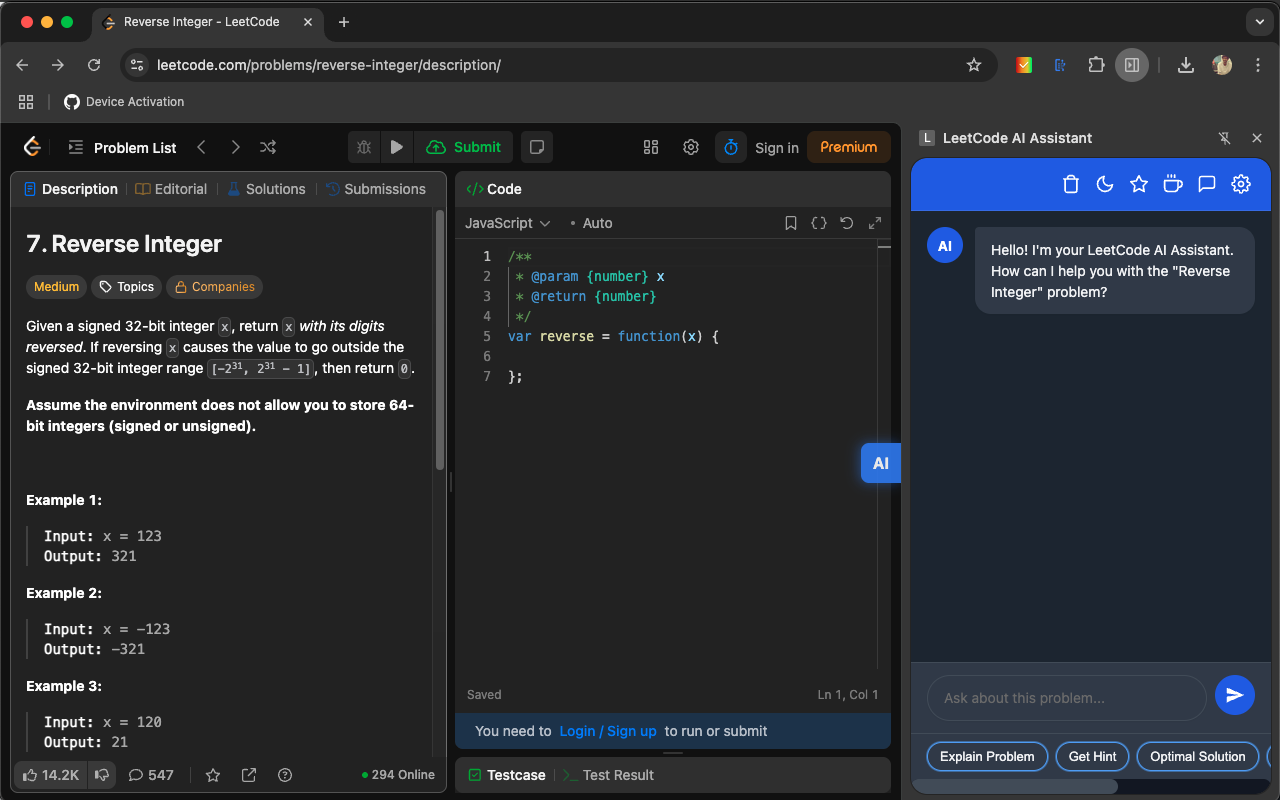1280x800 pixels.
Task: Go to next problem arrow
Action: coord(235,147)
